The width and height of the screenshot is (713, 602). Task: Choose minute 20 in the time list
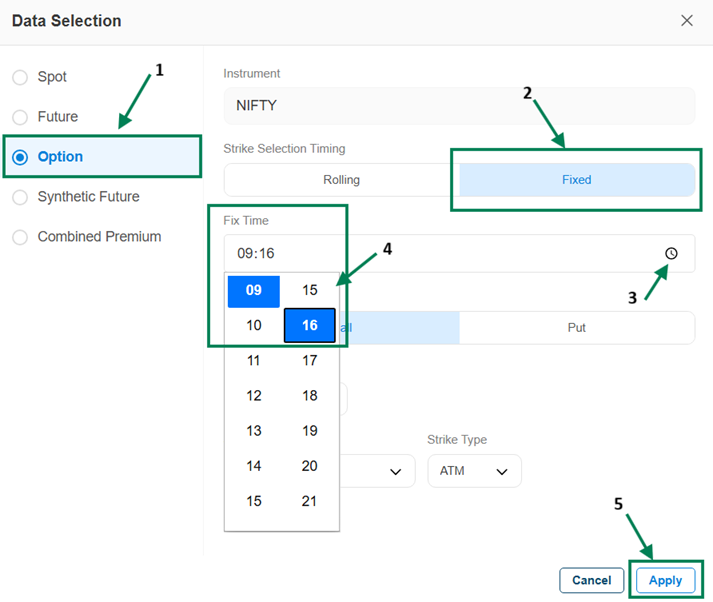point(310,466)
